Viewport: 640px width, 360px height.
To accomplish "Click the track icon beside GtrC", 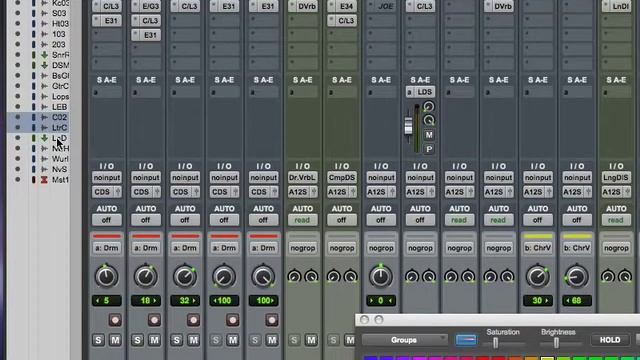I will 44,86.
